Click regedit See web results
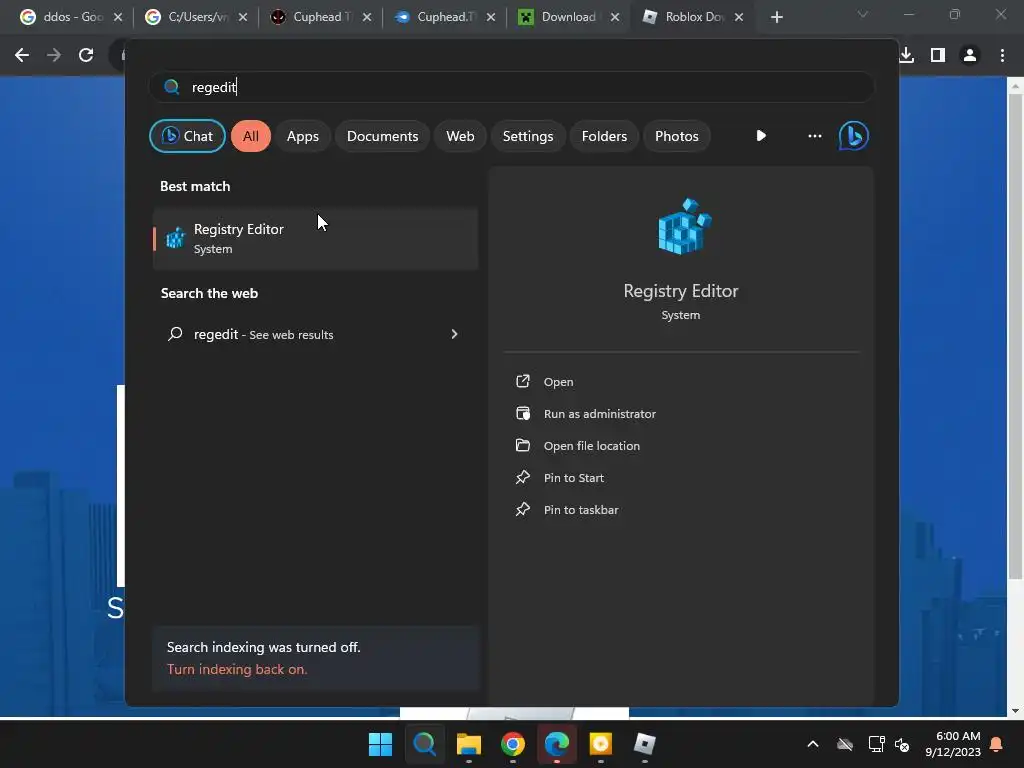The image size is (1024, 768). [313, 334]
